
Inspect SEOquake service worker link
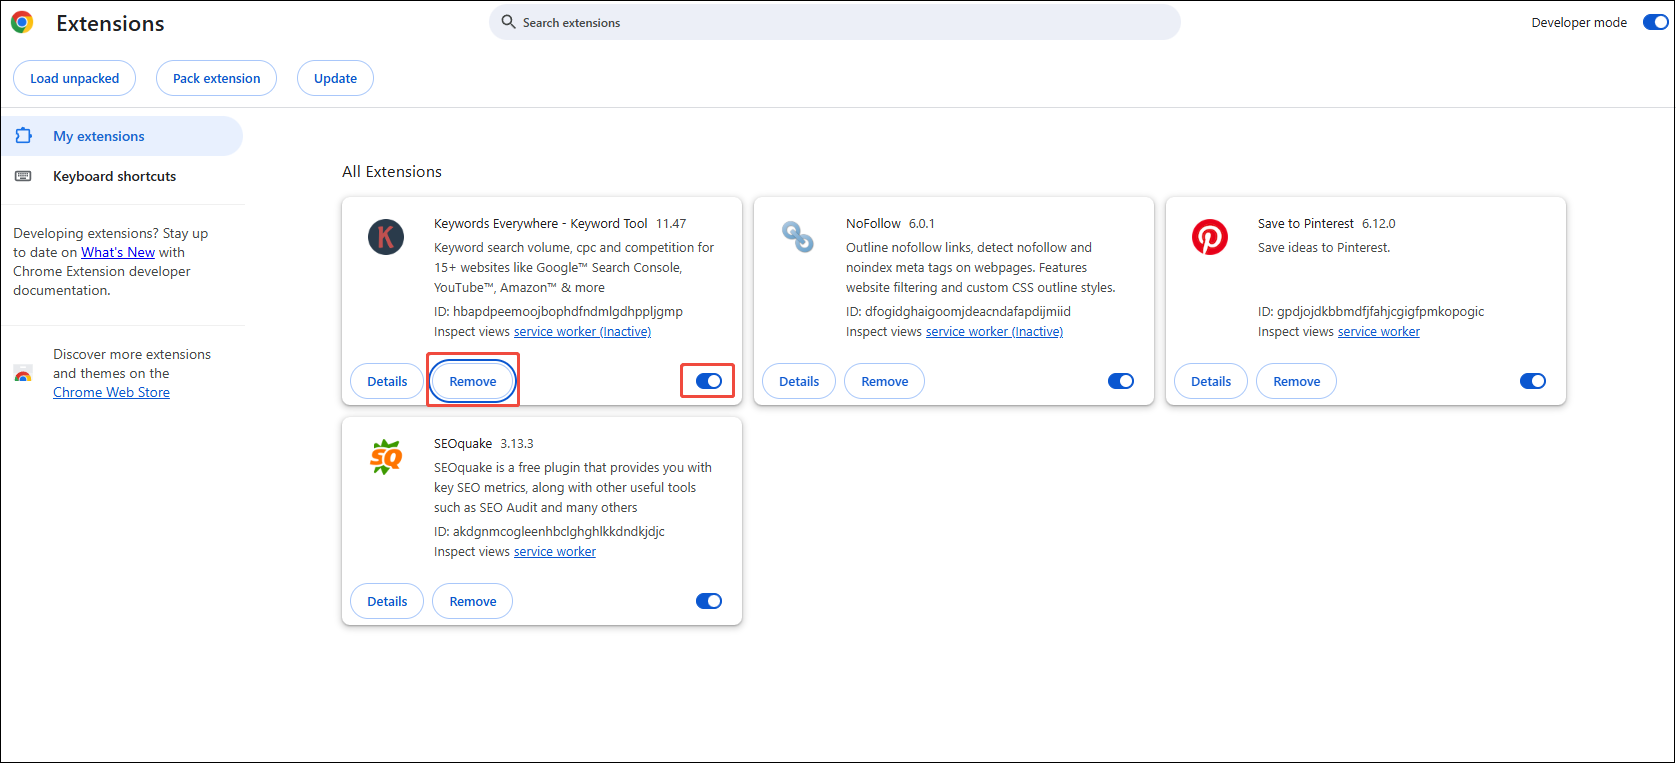(x=555, y=551)
